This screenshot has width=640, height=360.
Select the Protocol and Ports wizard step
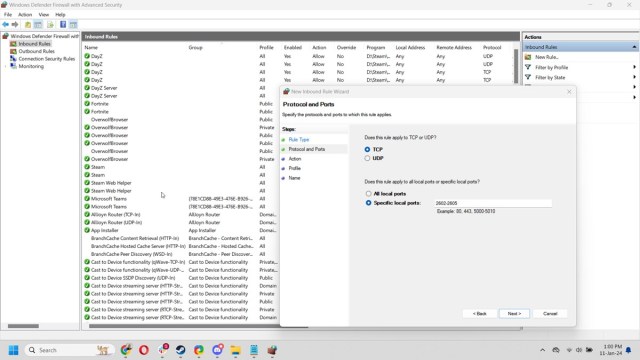307,149
